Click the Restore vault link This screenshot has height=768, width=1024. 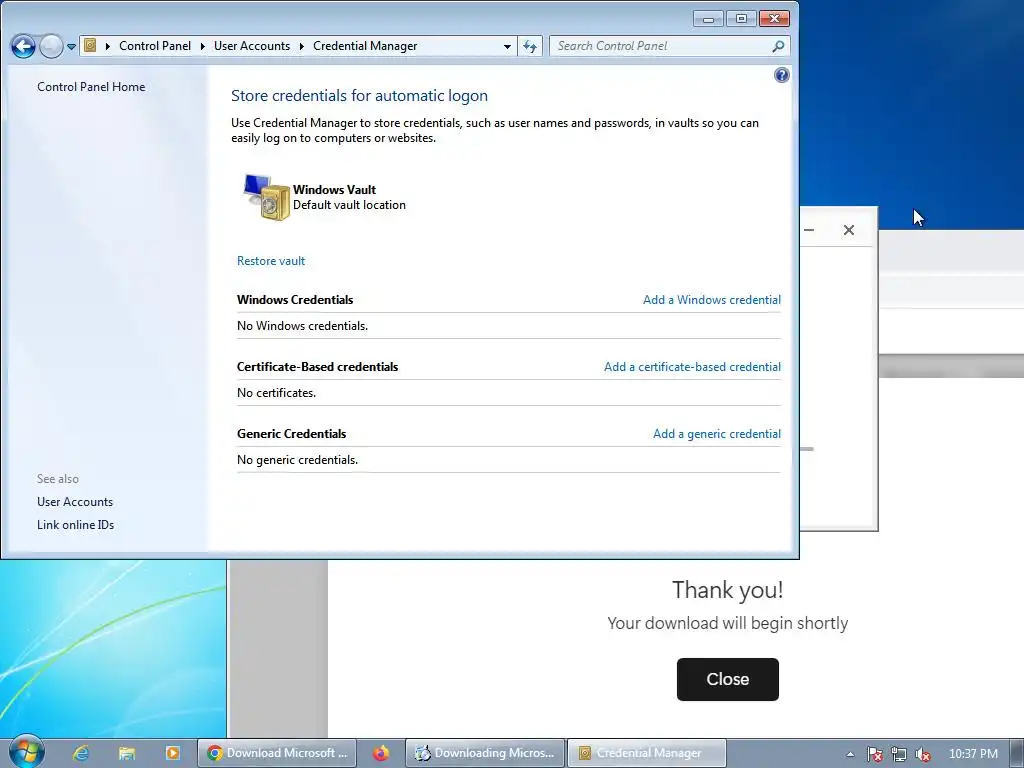tap(271, 261)
